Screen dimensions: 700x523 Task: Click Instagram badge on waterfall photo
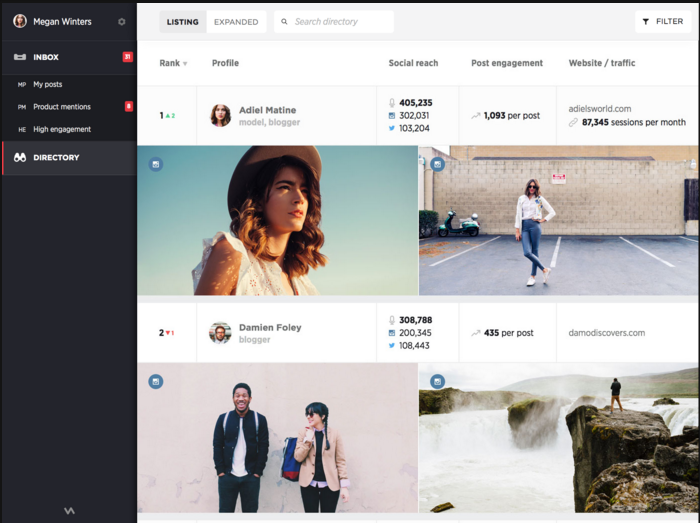pyautogui.click(x=438, y=382)
